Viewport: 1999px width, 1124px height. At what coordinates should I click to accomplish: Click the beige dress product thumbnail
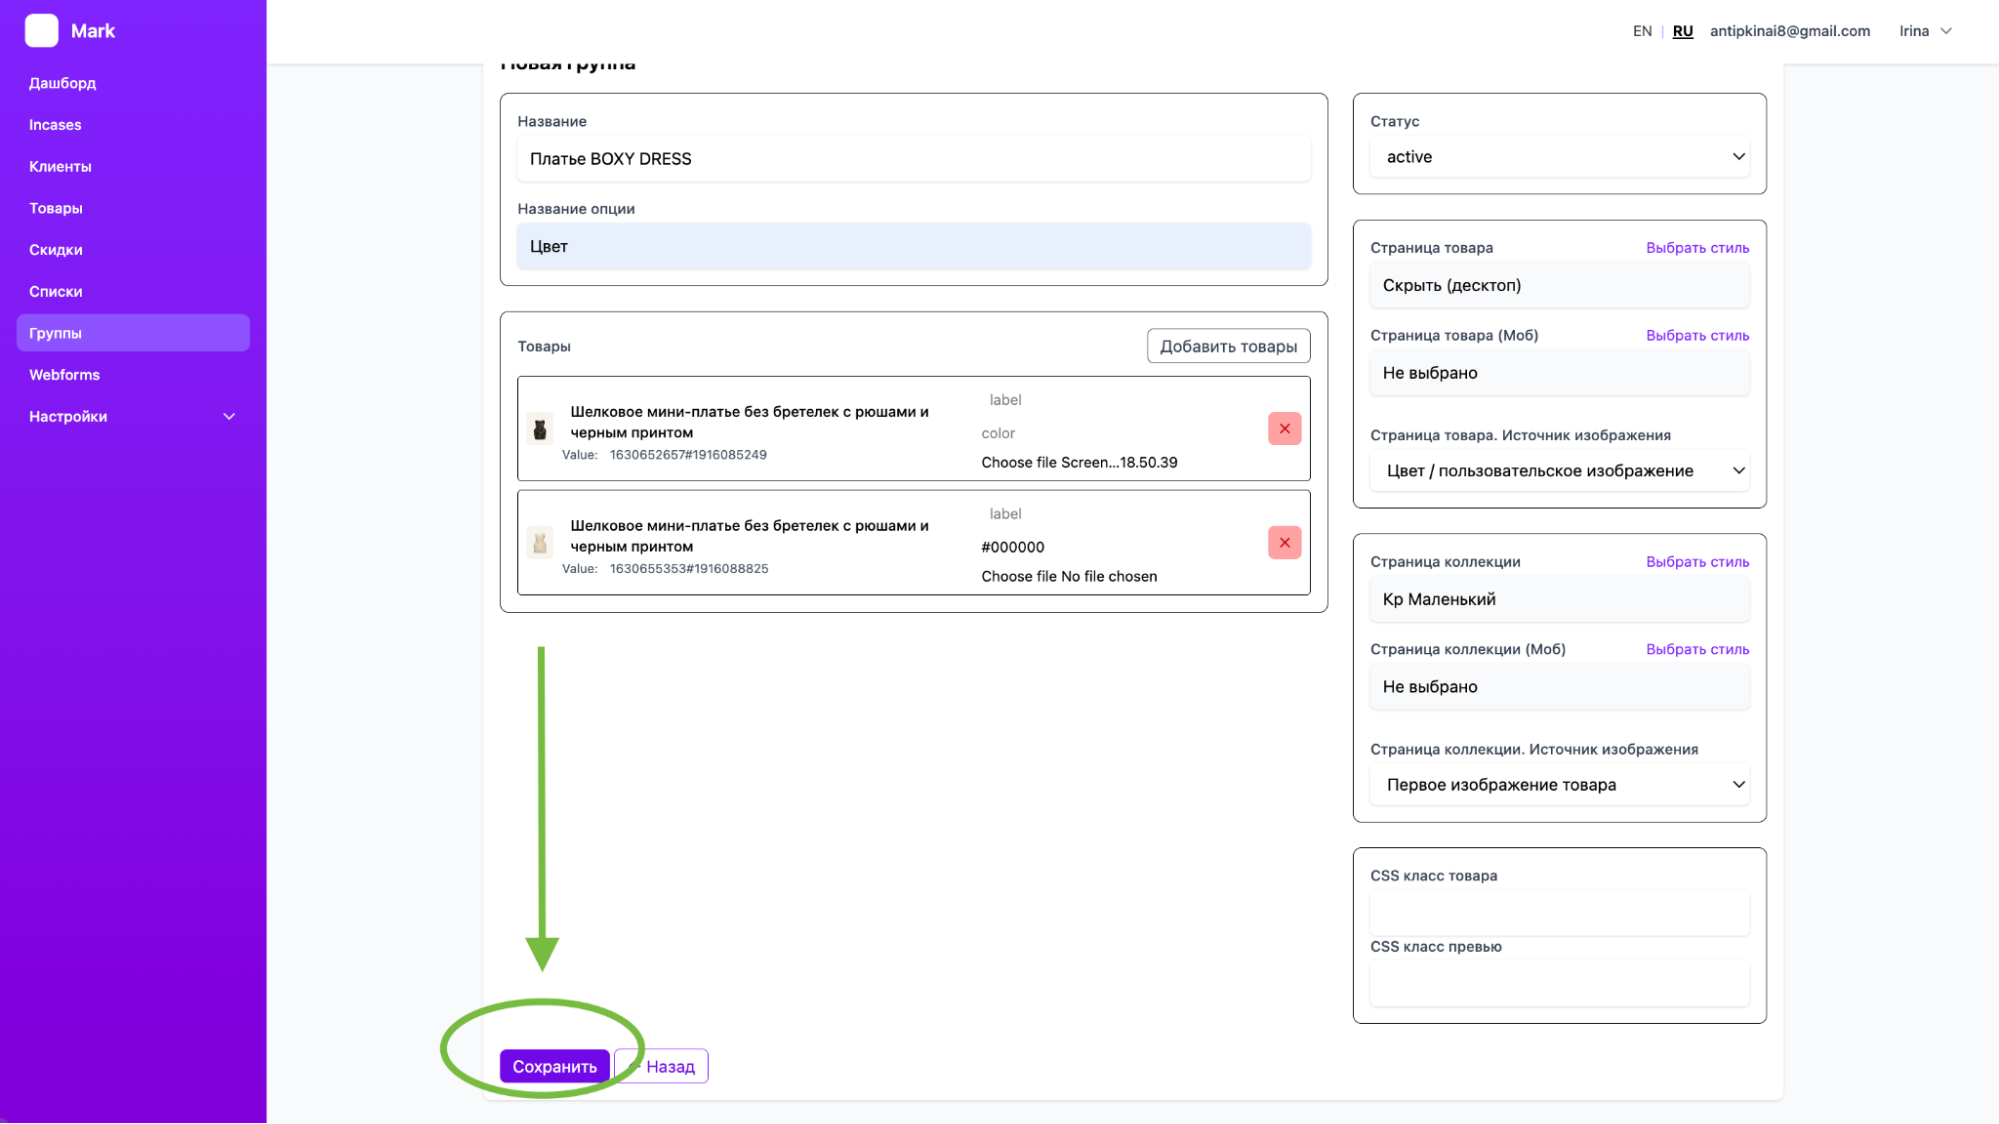pos(540,543)
